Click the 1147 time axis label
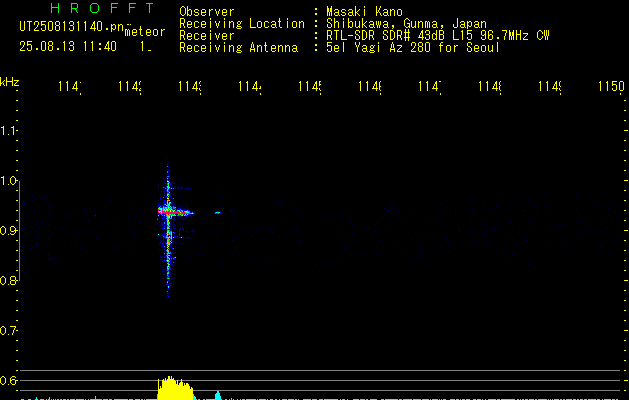Viewport: 629px width, 400px height. 430,86
